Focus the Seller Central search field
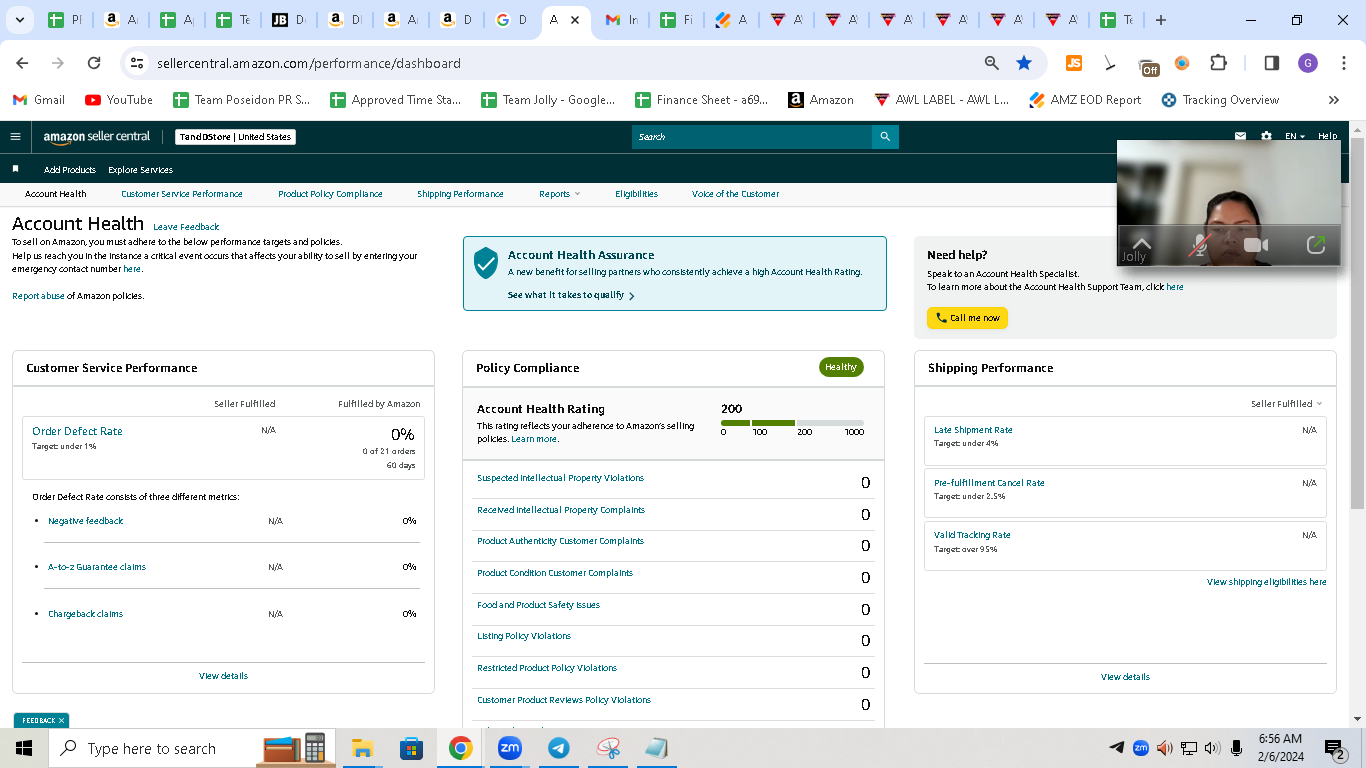This screenshot has height=768, width=1366. tap(752, 137)
